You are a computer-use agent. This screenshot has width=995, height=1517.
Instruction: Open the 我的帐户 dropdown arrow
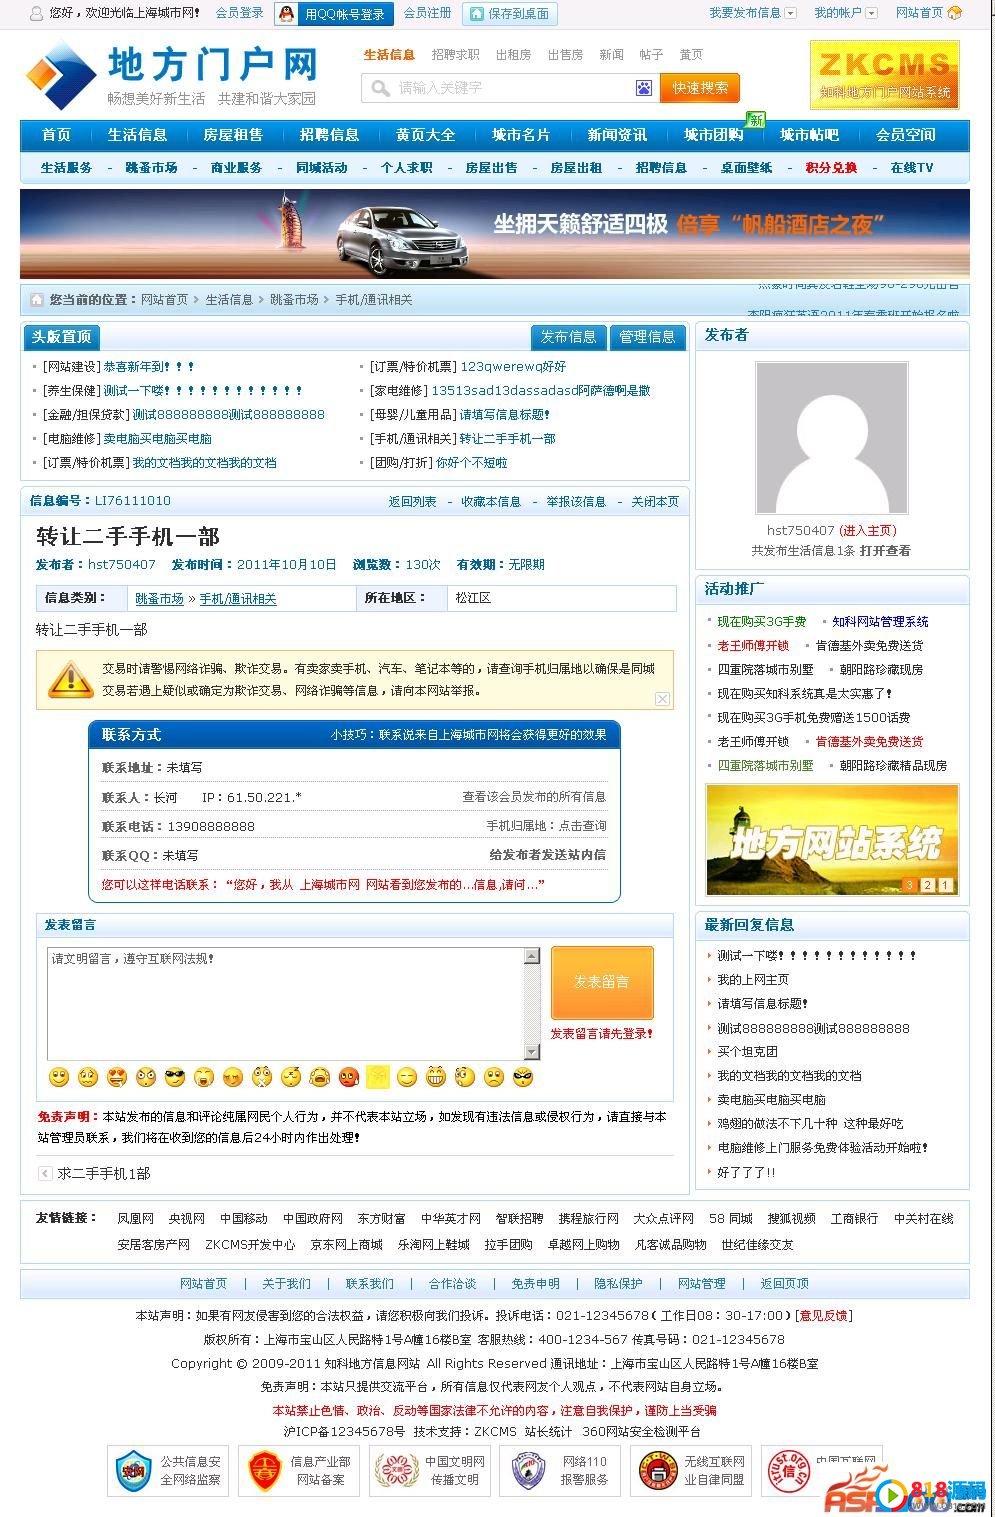click(x=871, y=13)
